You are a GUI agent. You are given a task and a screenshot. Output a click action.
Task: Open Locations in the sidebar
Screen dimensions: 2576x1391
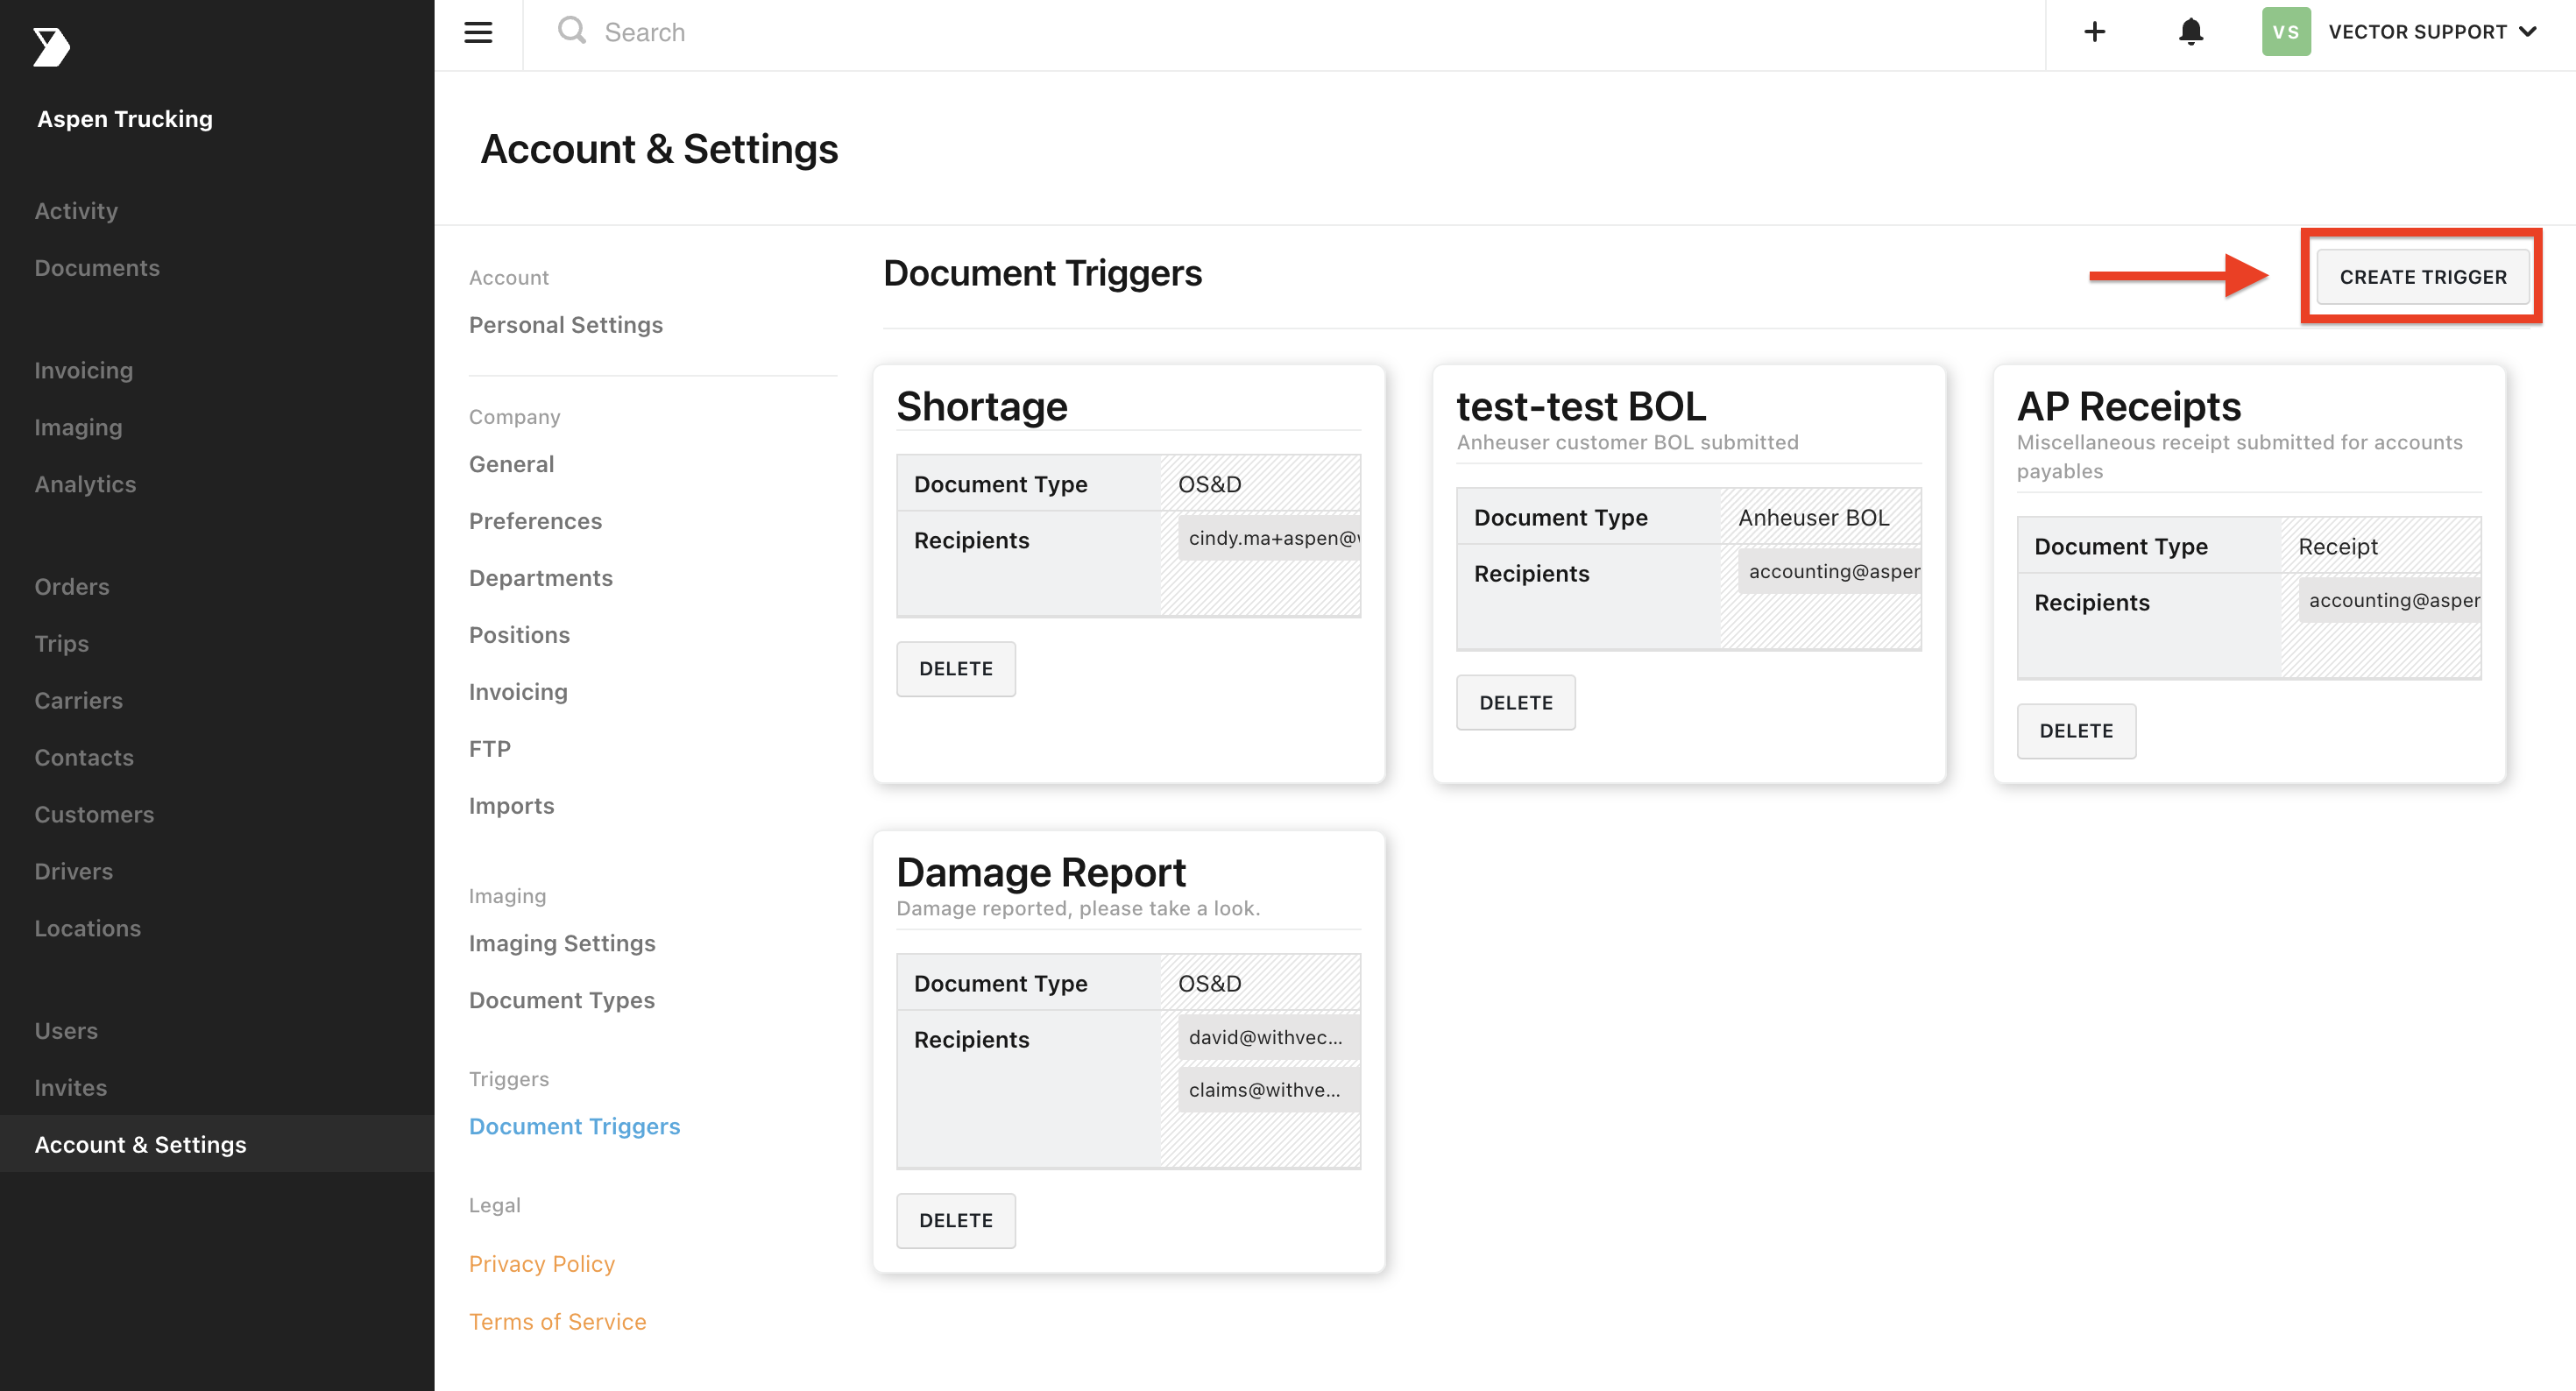click(88, 928)
